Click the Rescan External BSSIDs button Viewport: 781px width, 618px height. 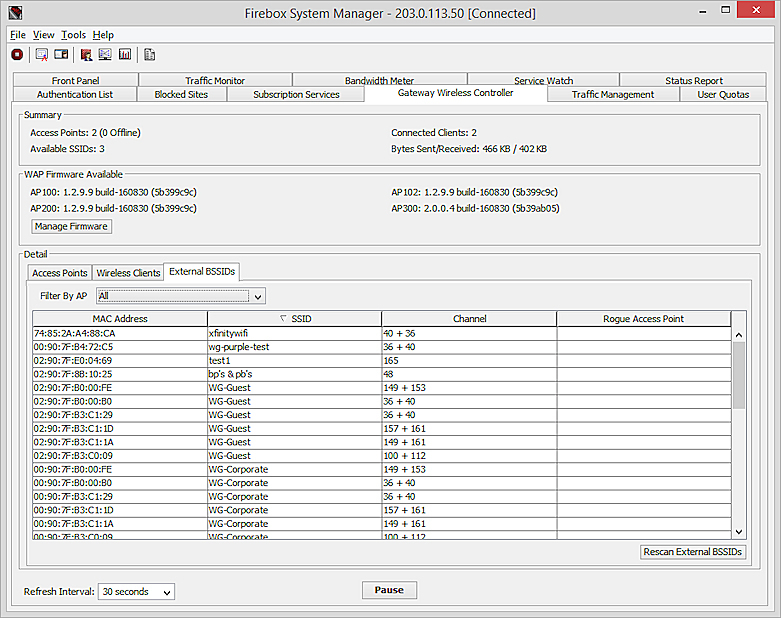coord(693,552)
